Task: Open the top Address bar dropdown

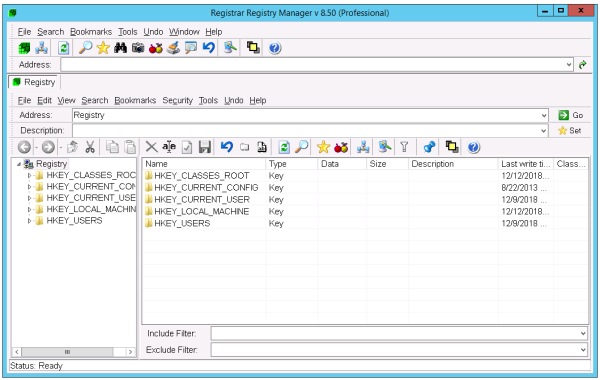Action: coord(569,65)
